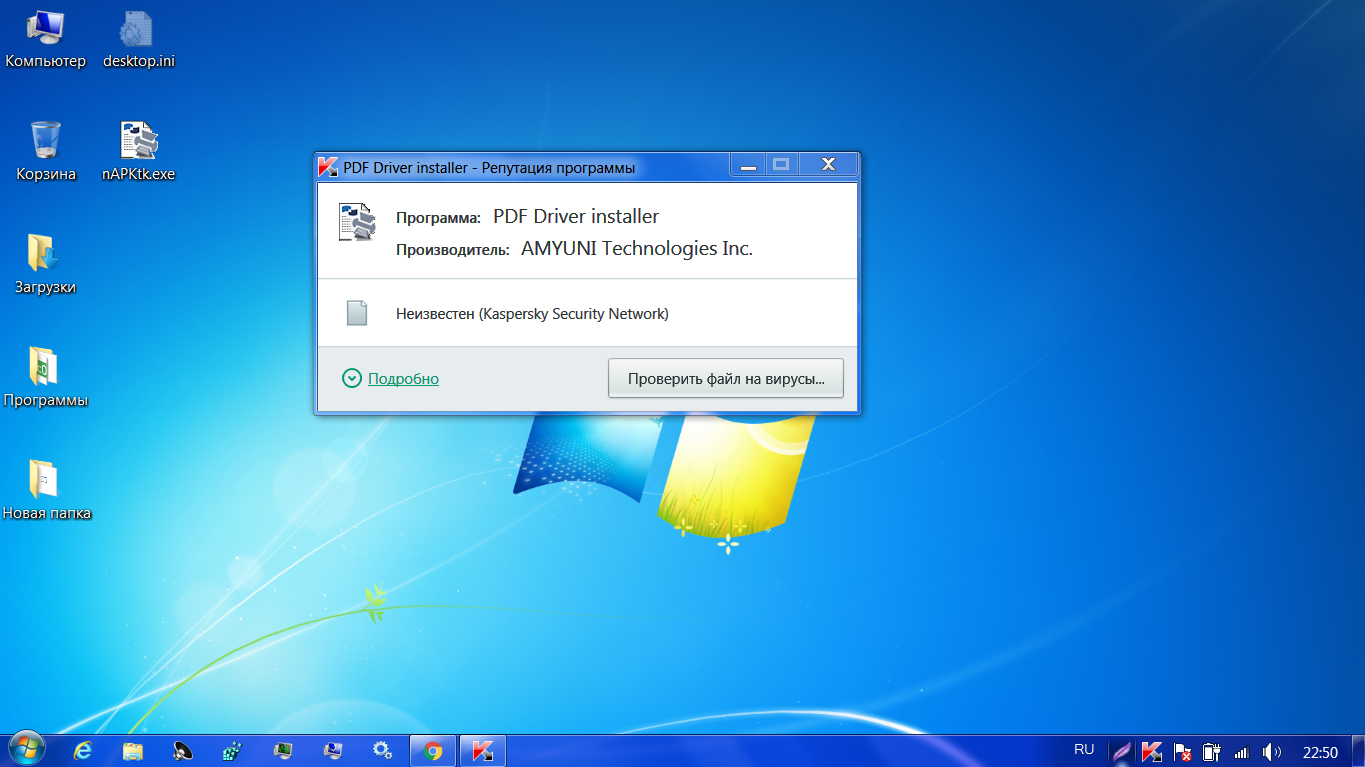Open the Корзина recycle bin icon
The image size is (1365, 767).
tap(46, 142)
